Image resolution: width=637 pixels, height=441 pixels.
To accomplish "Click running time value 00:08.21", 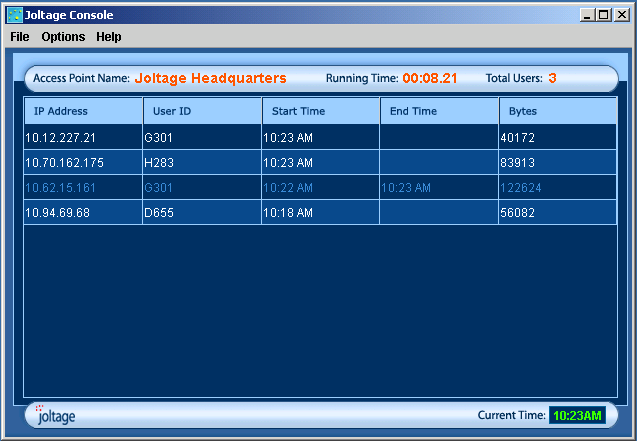I will click(x=430, y=78).
